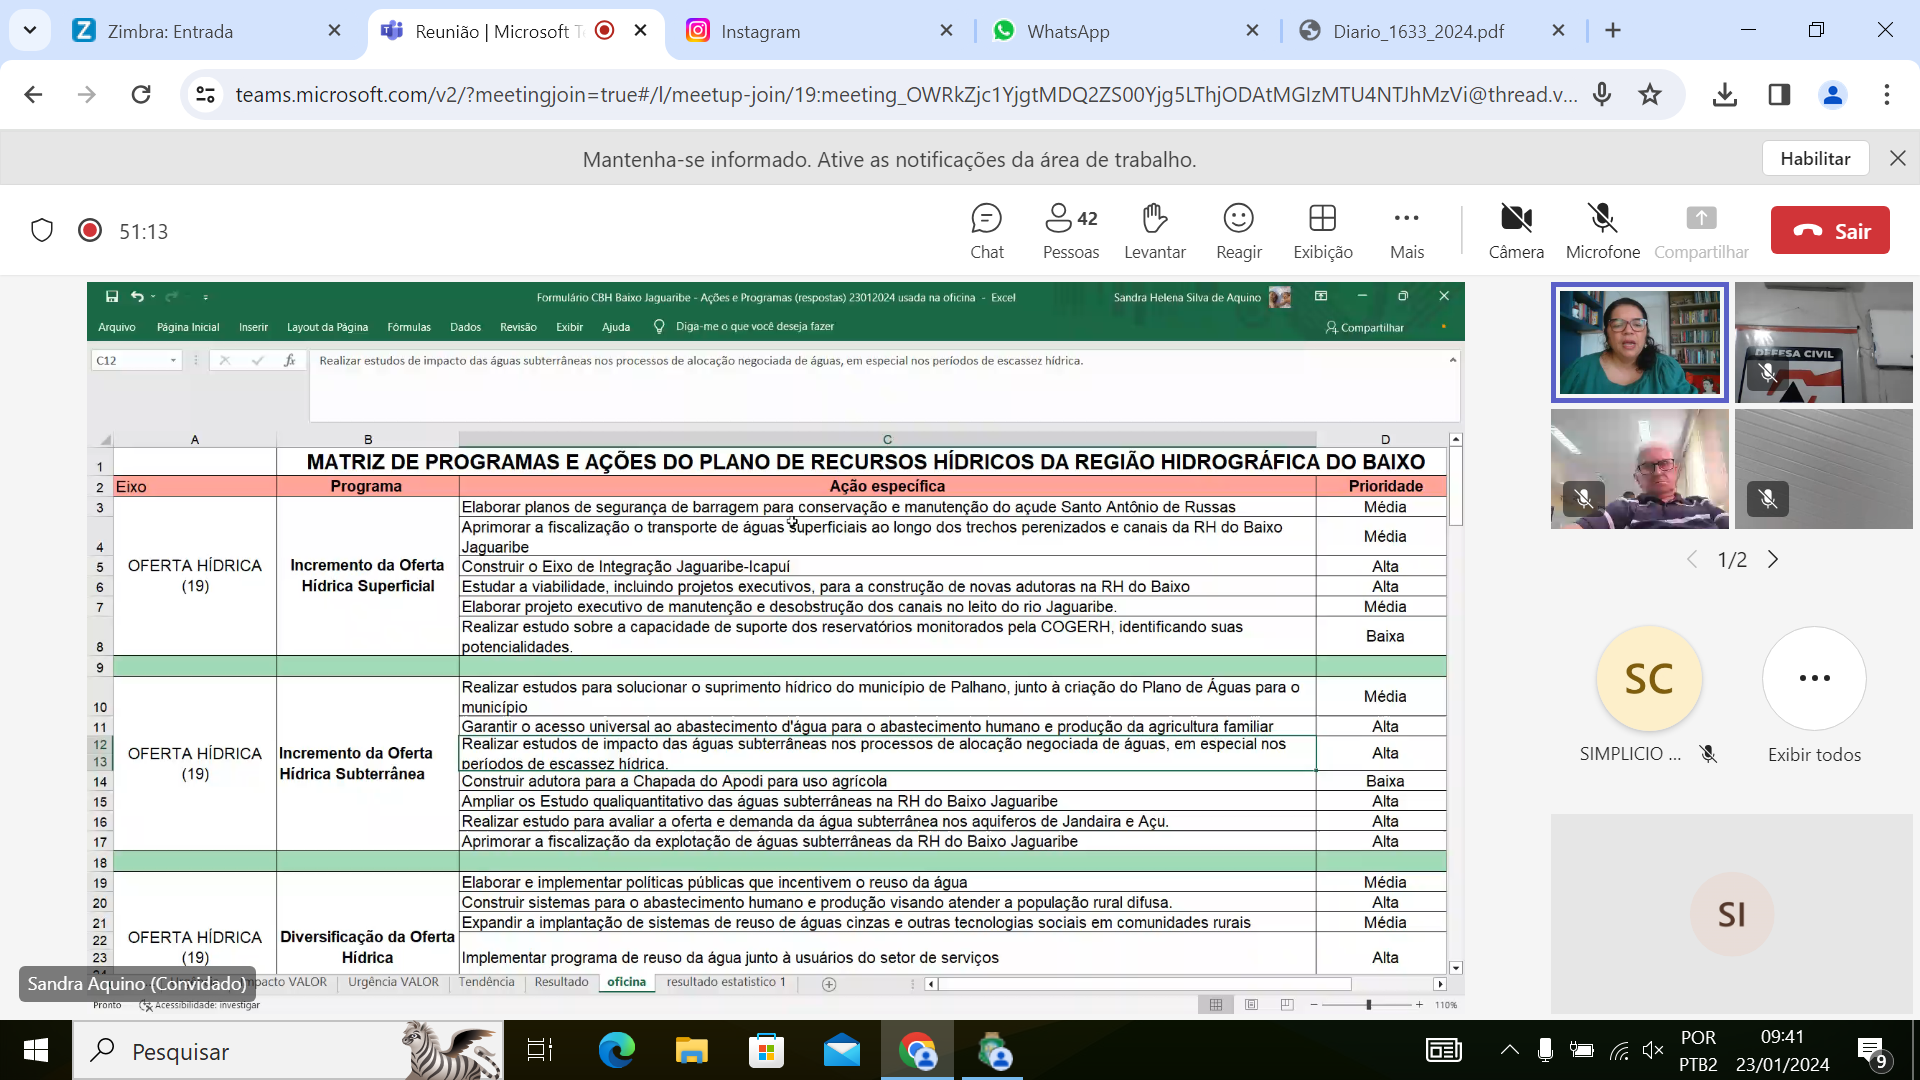
Task: Click 'resultado estatistico 1' sheet tab
Action: (x=726, y=982)
